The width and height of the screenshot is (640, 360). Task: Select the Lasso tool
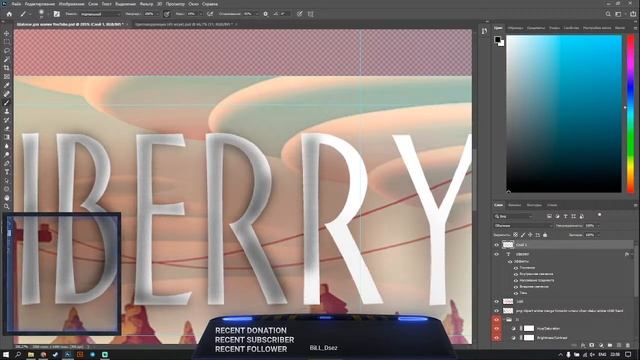[7, 51]
